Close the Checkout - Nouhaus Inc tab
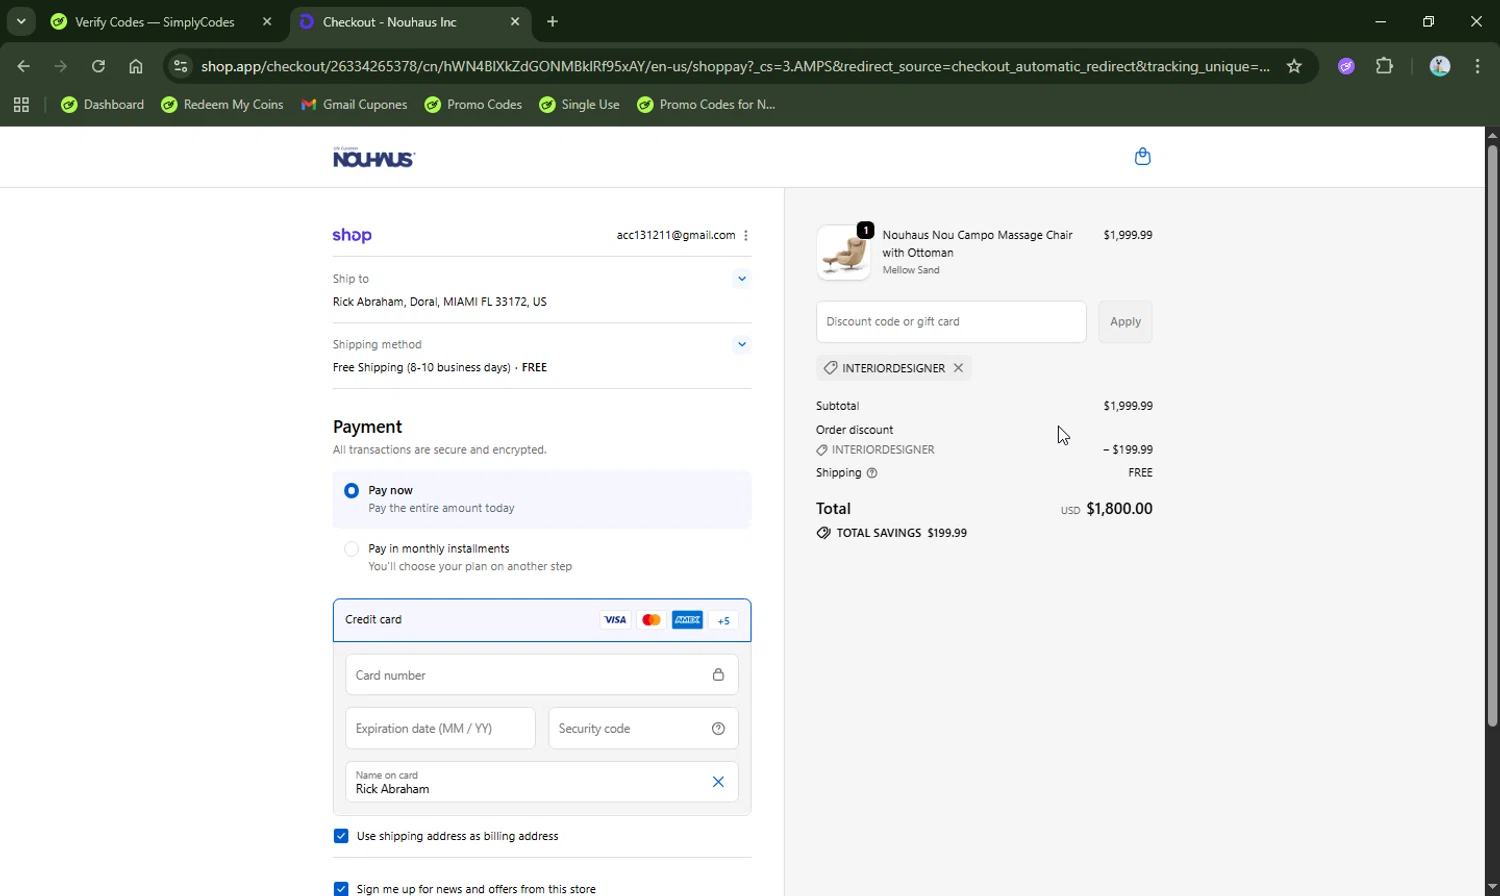 [515, 21]
